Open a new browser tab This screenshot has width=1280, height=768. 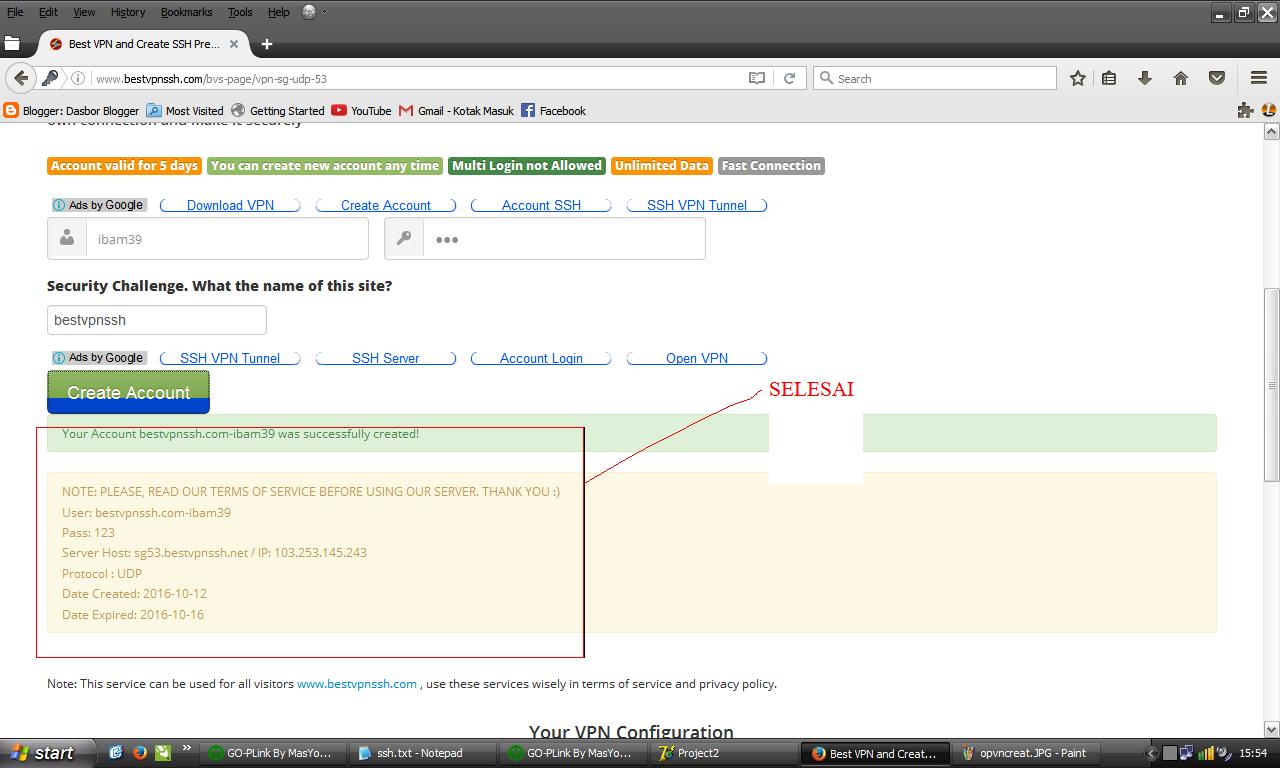266,44
